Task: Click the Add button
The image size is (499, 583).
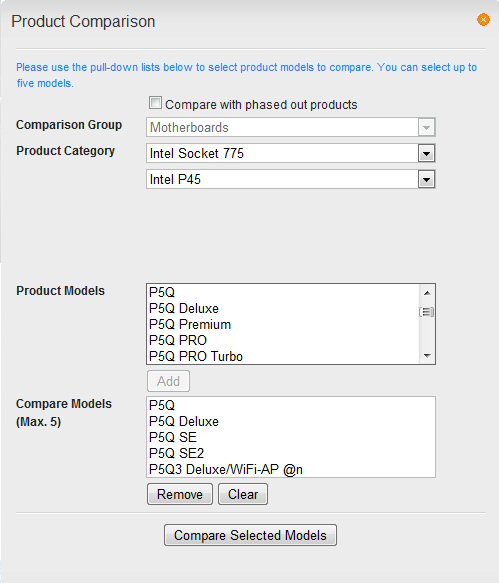Action: point(168,381)
